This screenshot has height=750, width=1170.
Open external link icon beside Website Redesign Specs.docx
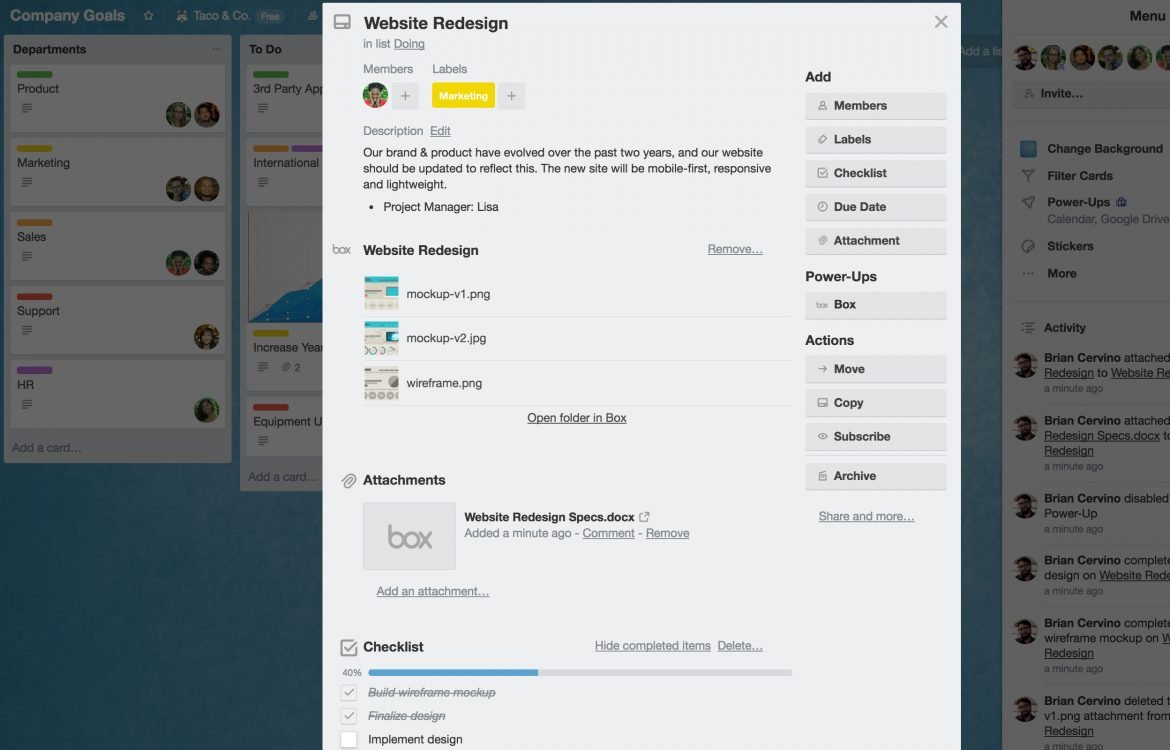[644, 516]
